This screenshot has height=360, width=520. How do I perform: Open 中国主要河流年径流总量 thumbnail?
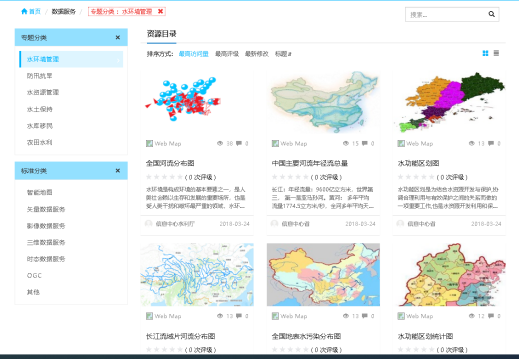(x=323, y=102)
